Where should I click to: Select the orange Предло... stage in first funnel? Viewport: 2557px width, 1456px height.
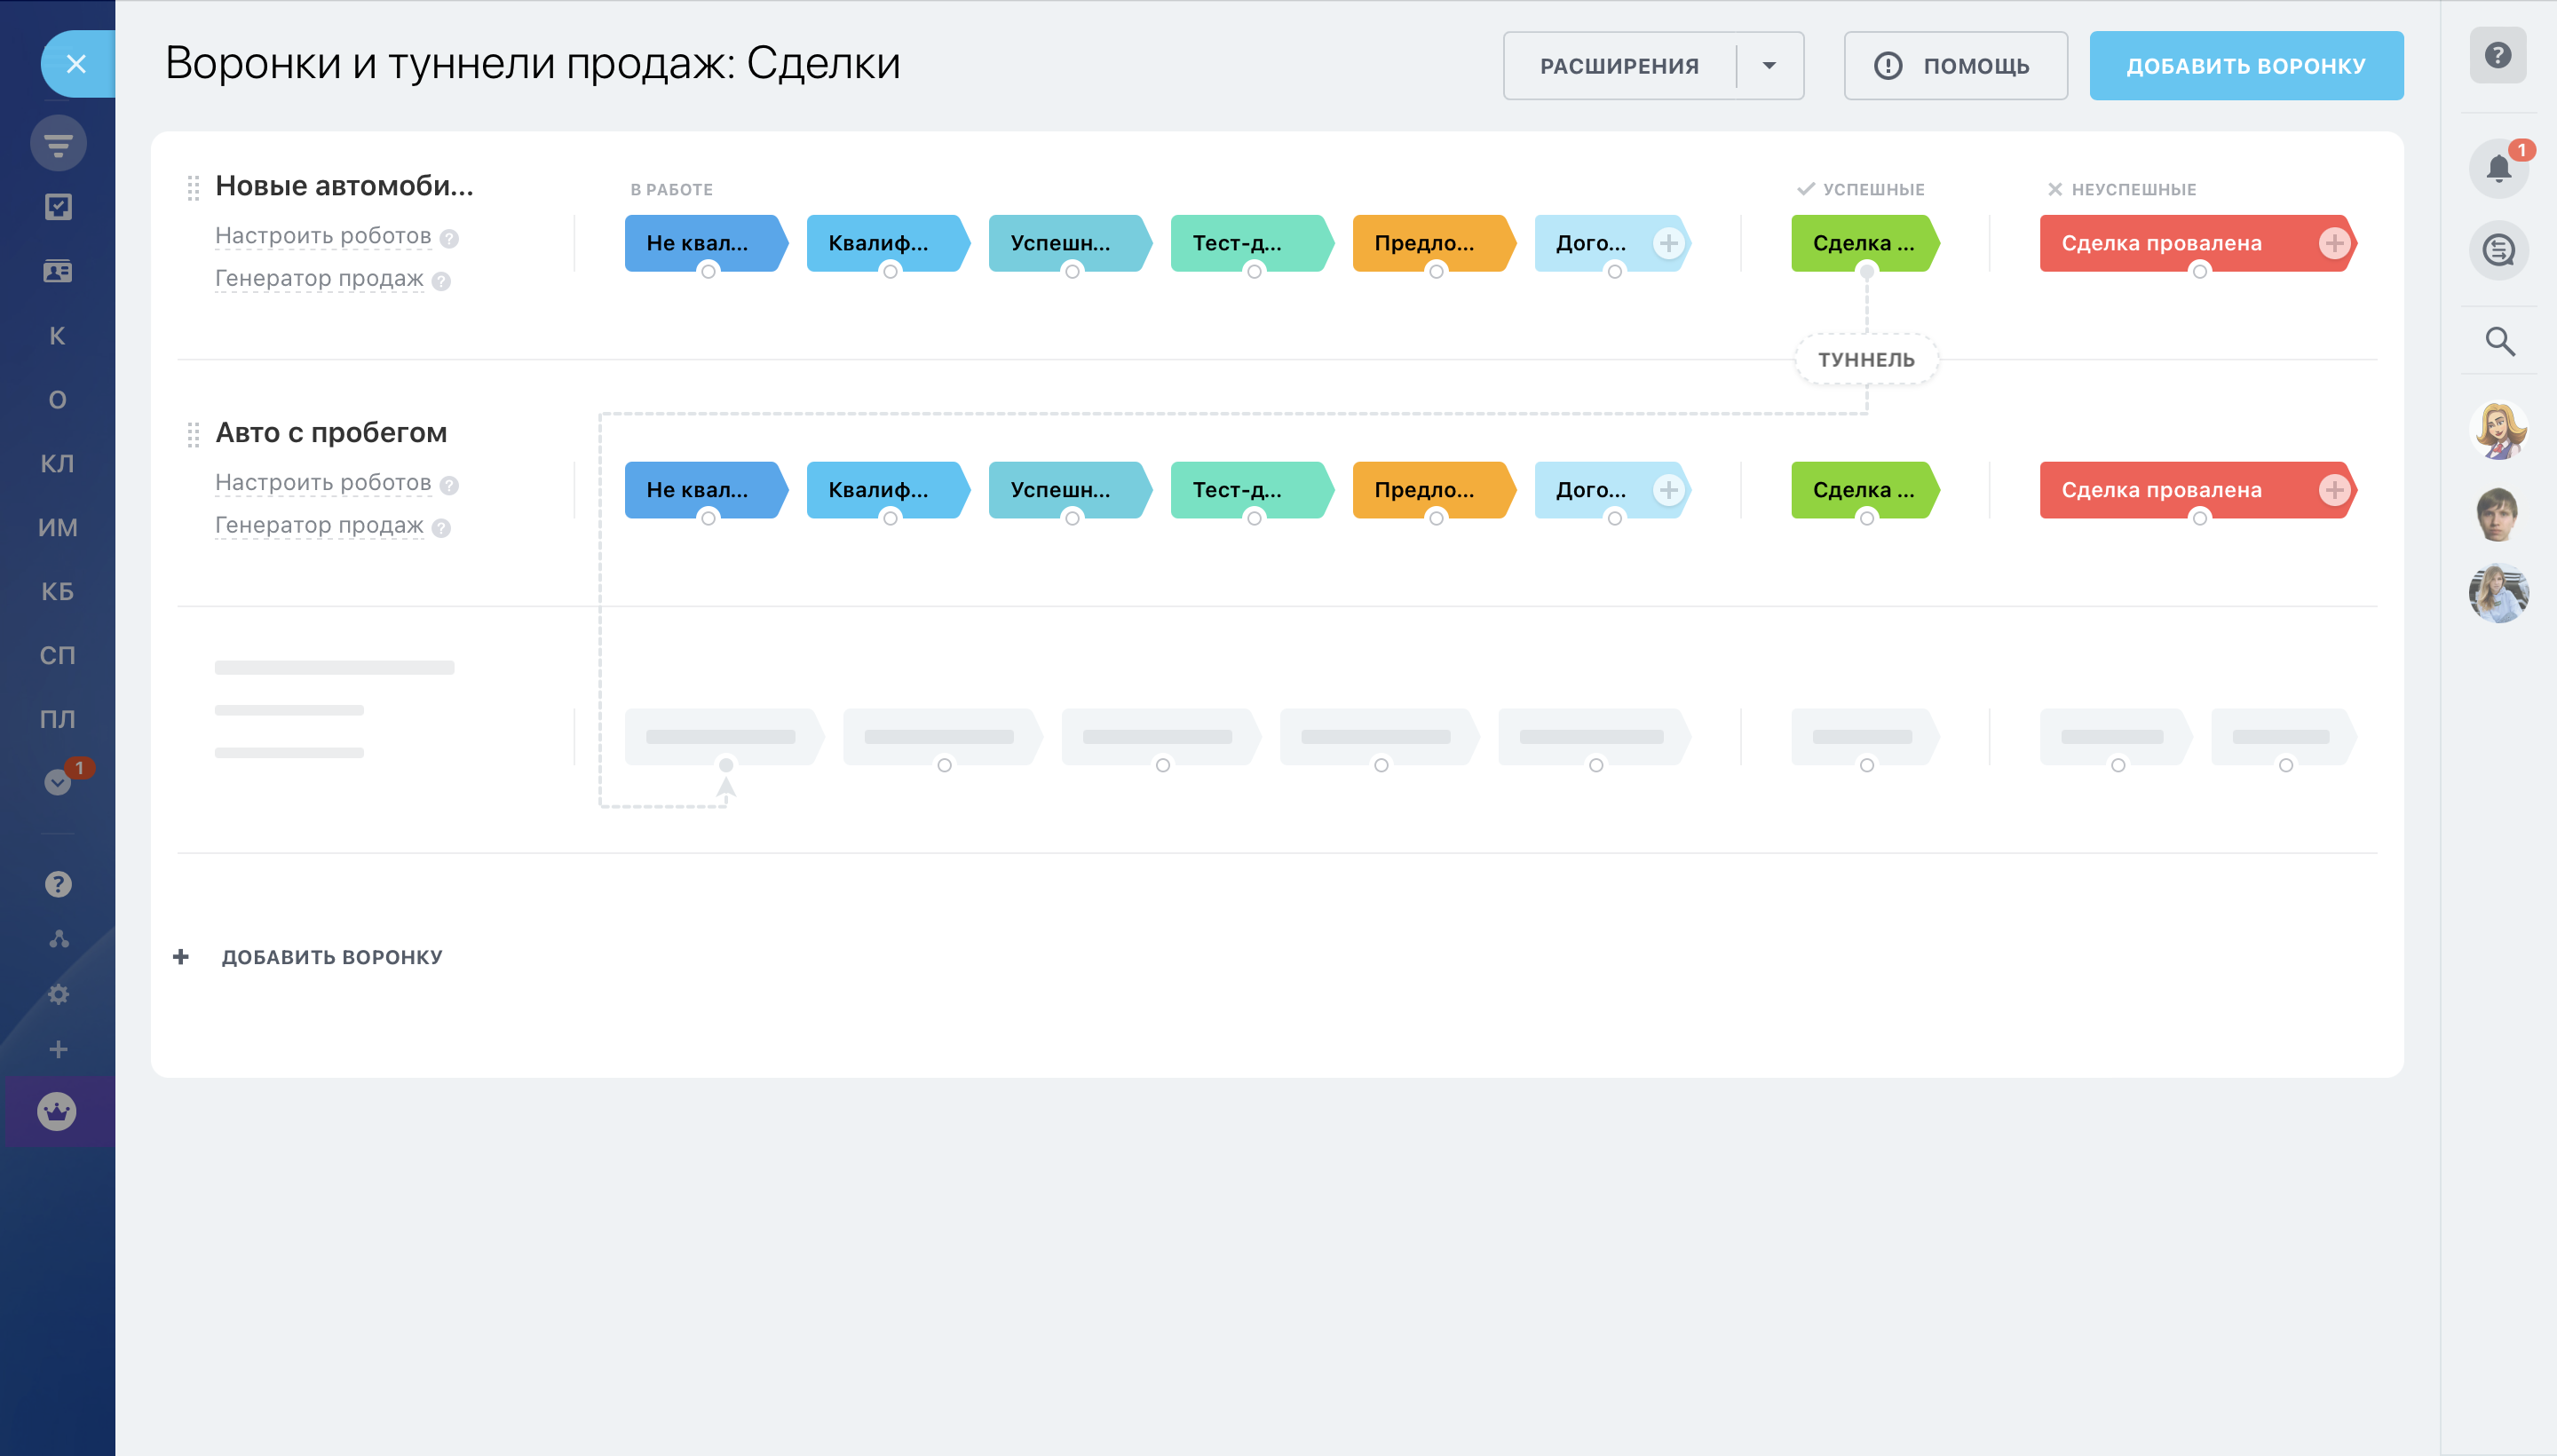(x=1426, y=243)
